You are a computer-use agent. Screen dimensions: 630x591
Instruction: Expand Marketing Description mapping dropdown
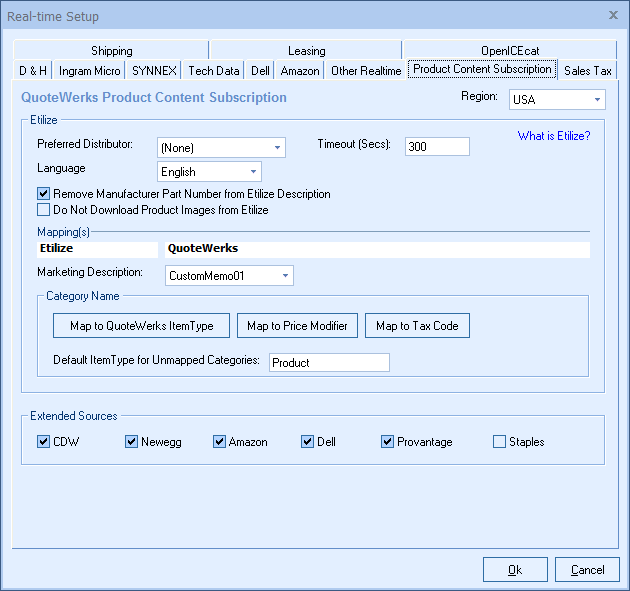click(229, 276)
